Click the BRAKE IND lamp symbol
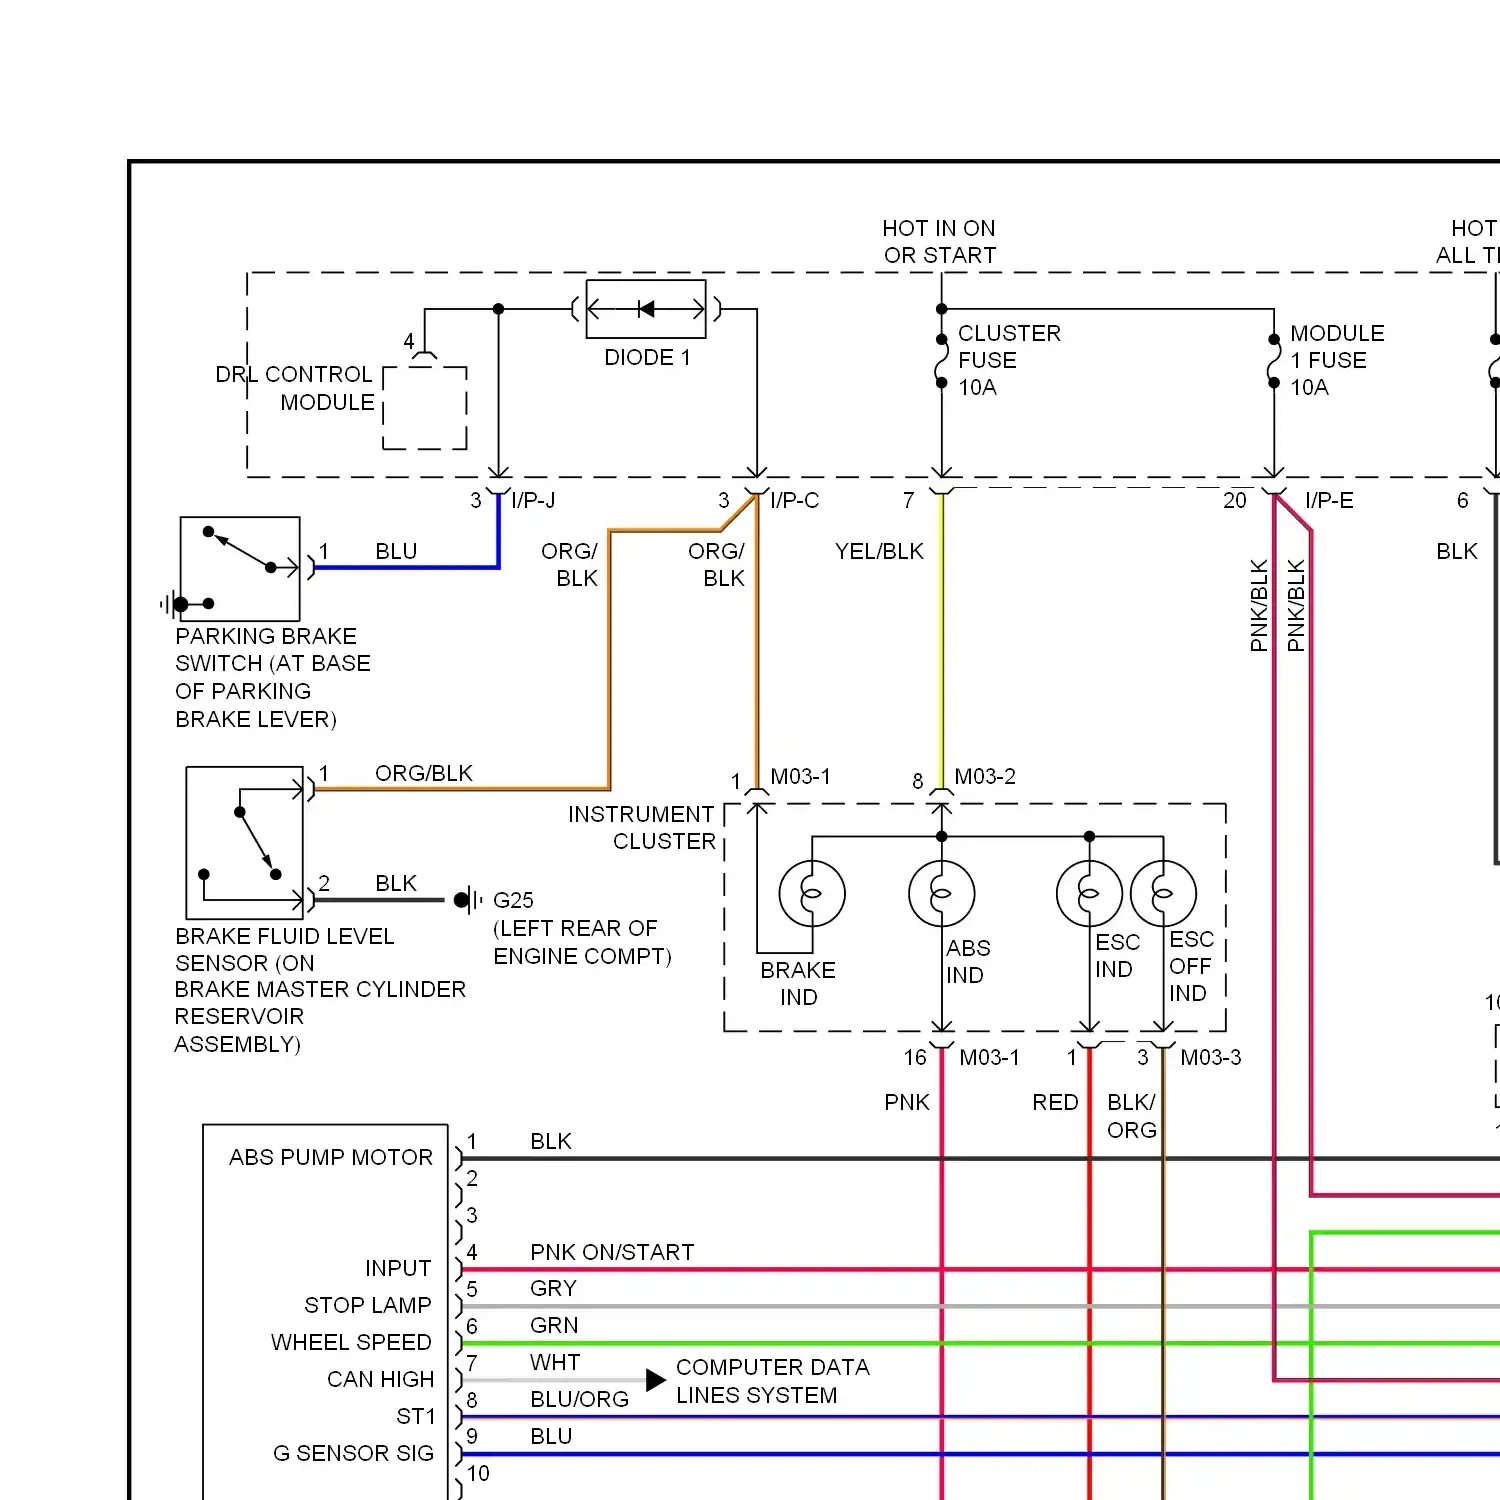Viewport: 1500px width, 1500px height. click(x=812, y=893)
